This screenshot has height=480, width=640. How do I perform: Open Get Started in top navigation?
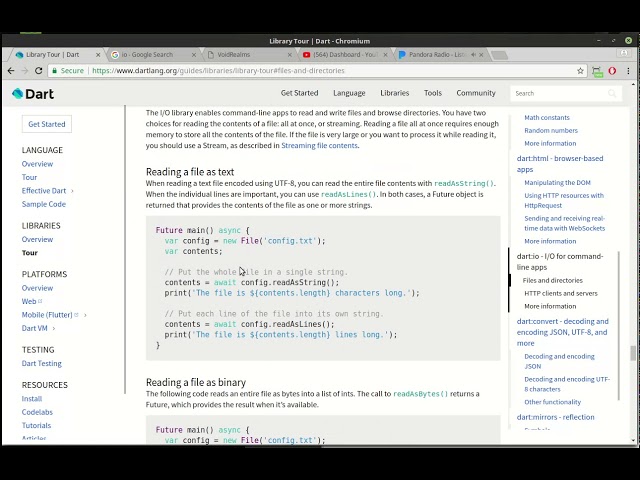tap(299, 93)
